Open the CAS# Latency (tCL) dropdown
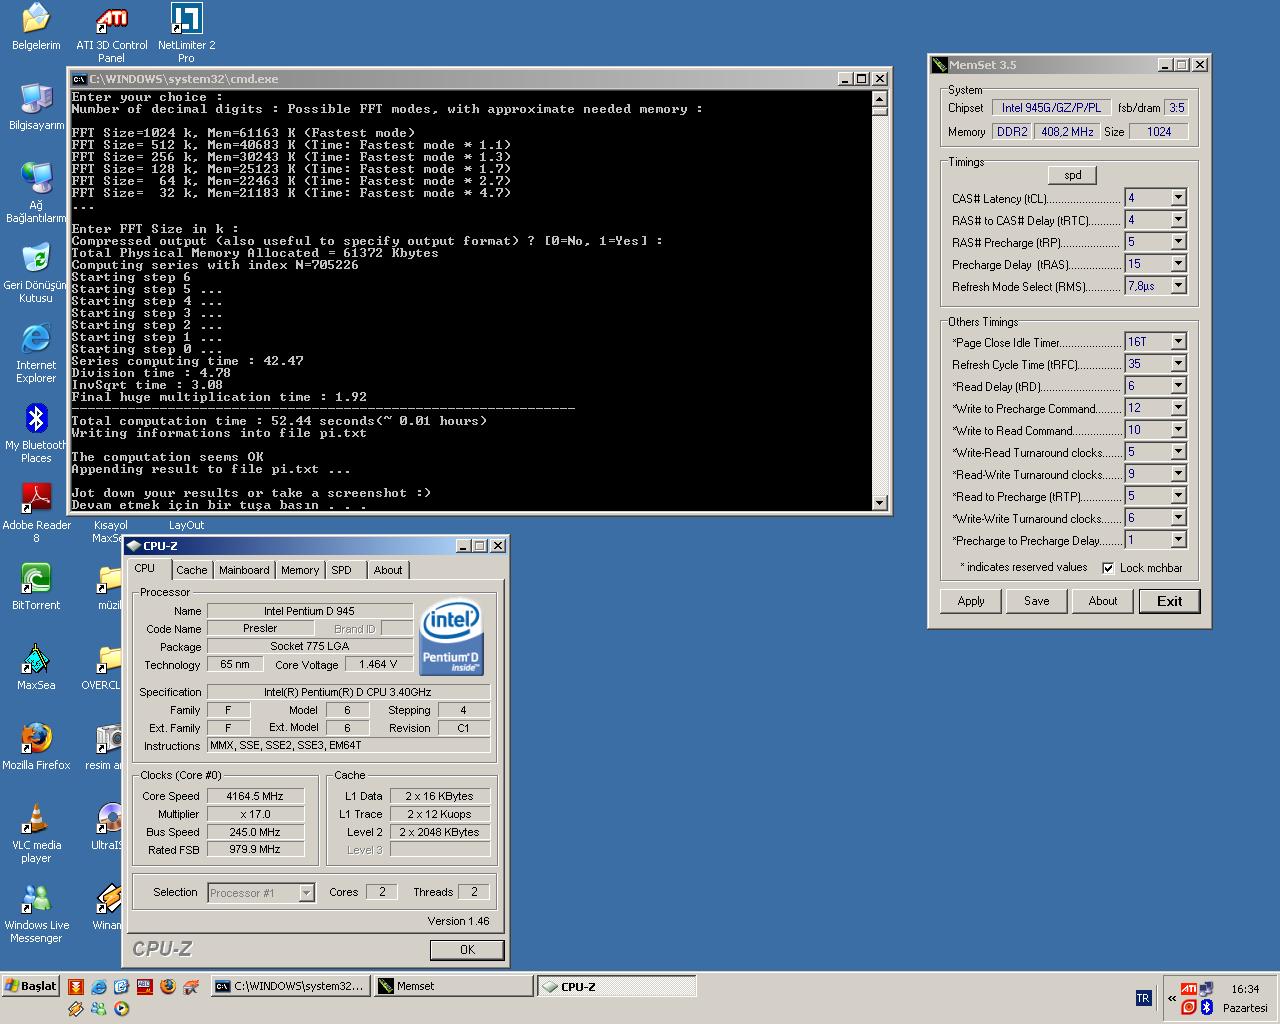The height and width of the screenshot is (1024, 1280). pyautogui.click(x=1177, y=198)
